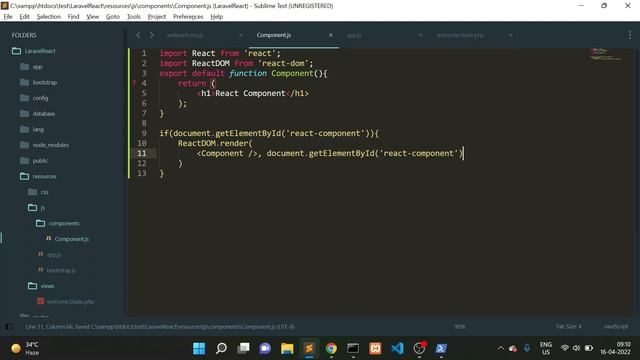Open the weather widget showing 34°C Haze
This screenshot has width=640, height=360.
coord(25,349)
